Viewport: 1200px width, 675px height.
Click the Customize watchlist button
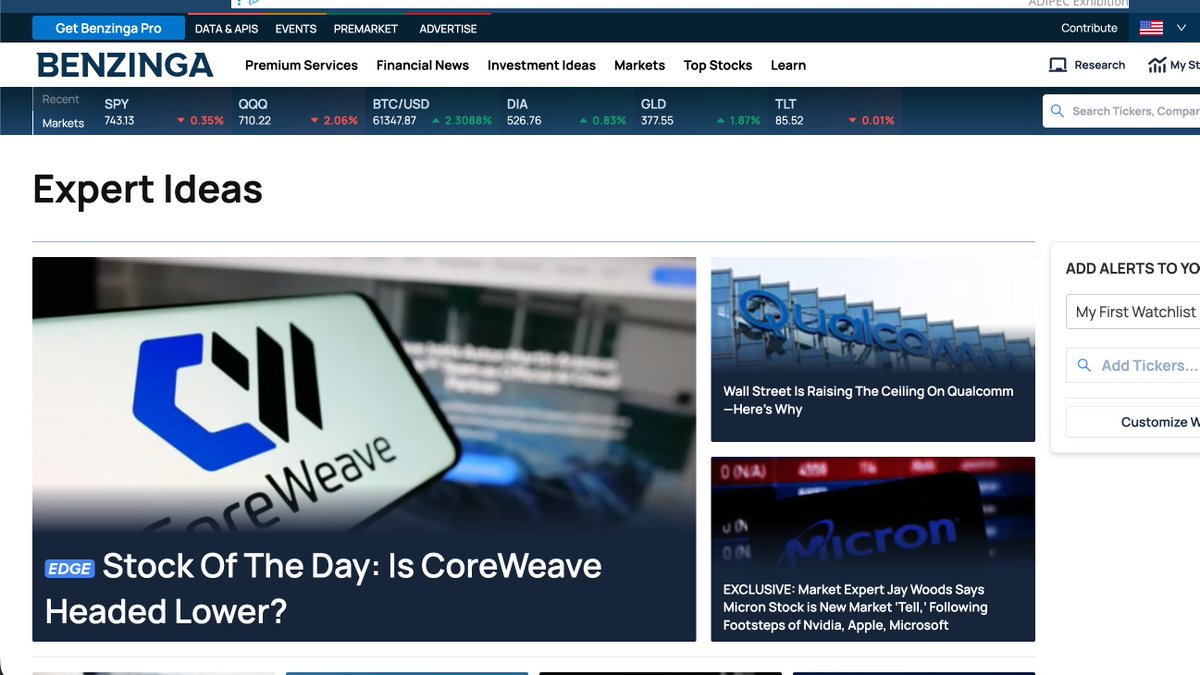1133,422
